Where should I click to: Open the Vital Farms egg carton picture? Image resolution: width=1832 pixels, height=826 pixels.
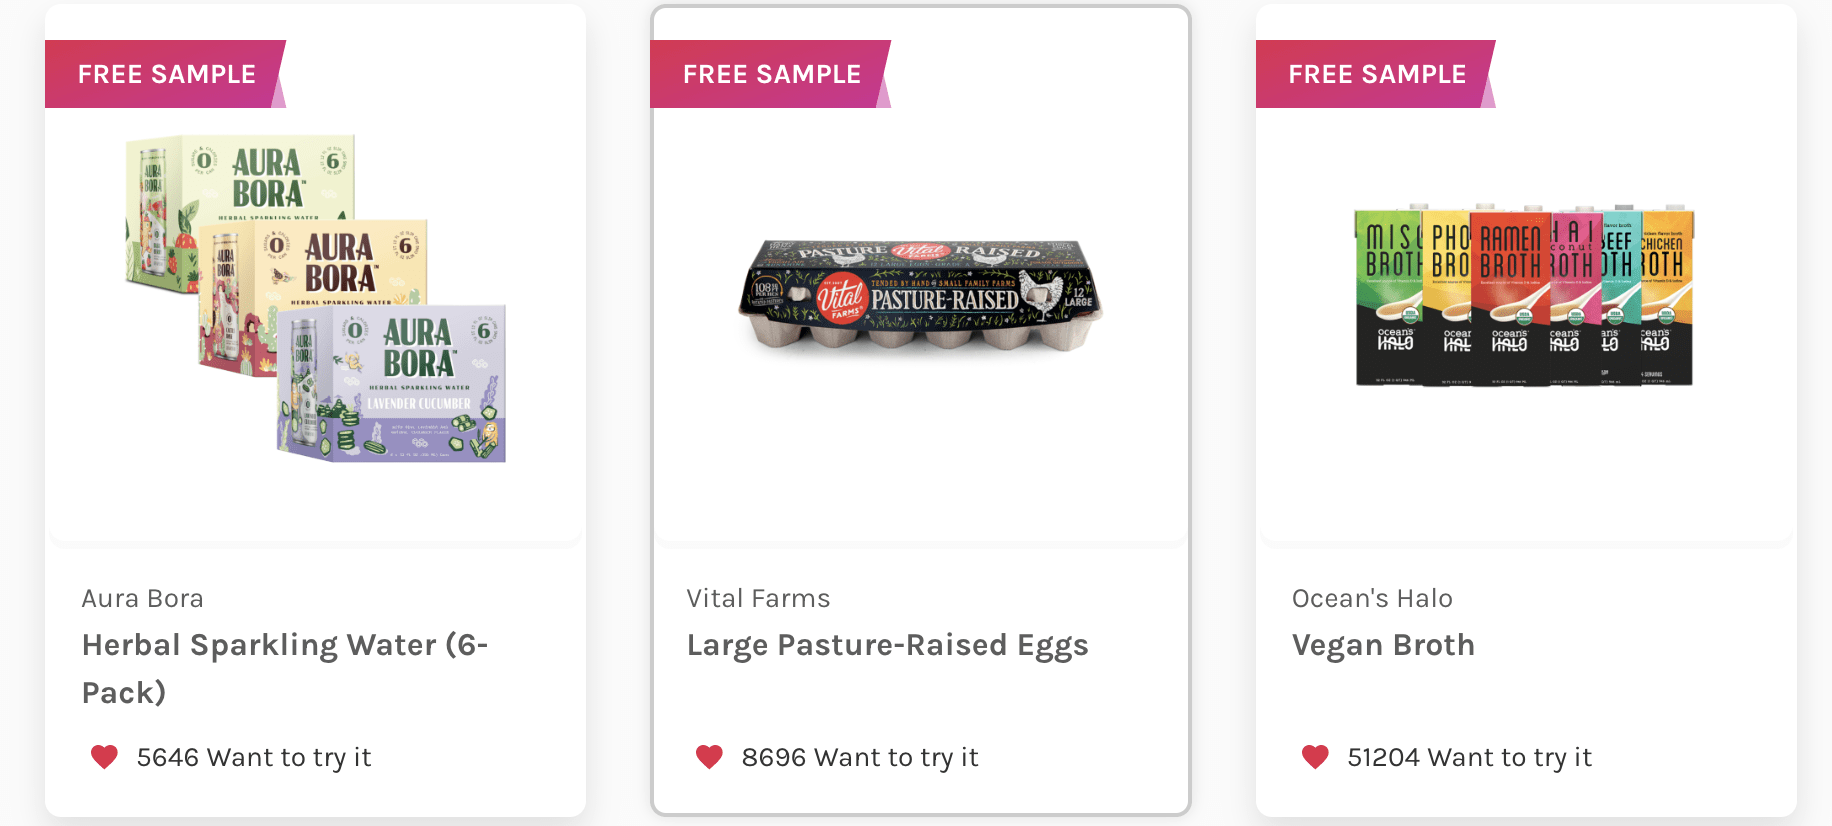(x=920, y=295)
